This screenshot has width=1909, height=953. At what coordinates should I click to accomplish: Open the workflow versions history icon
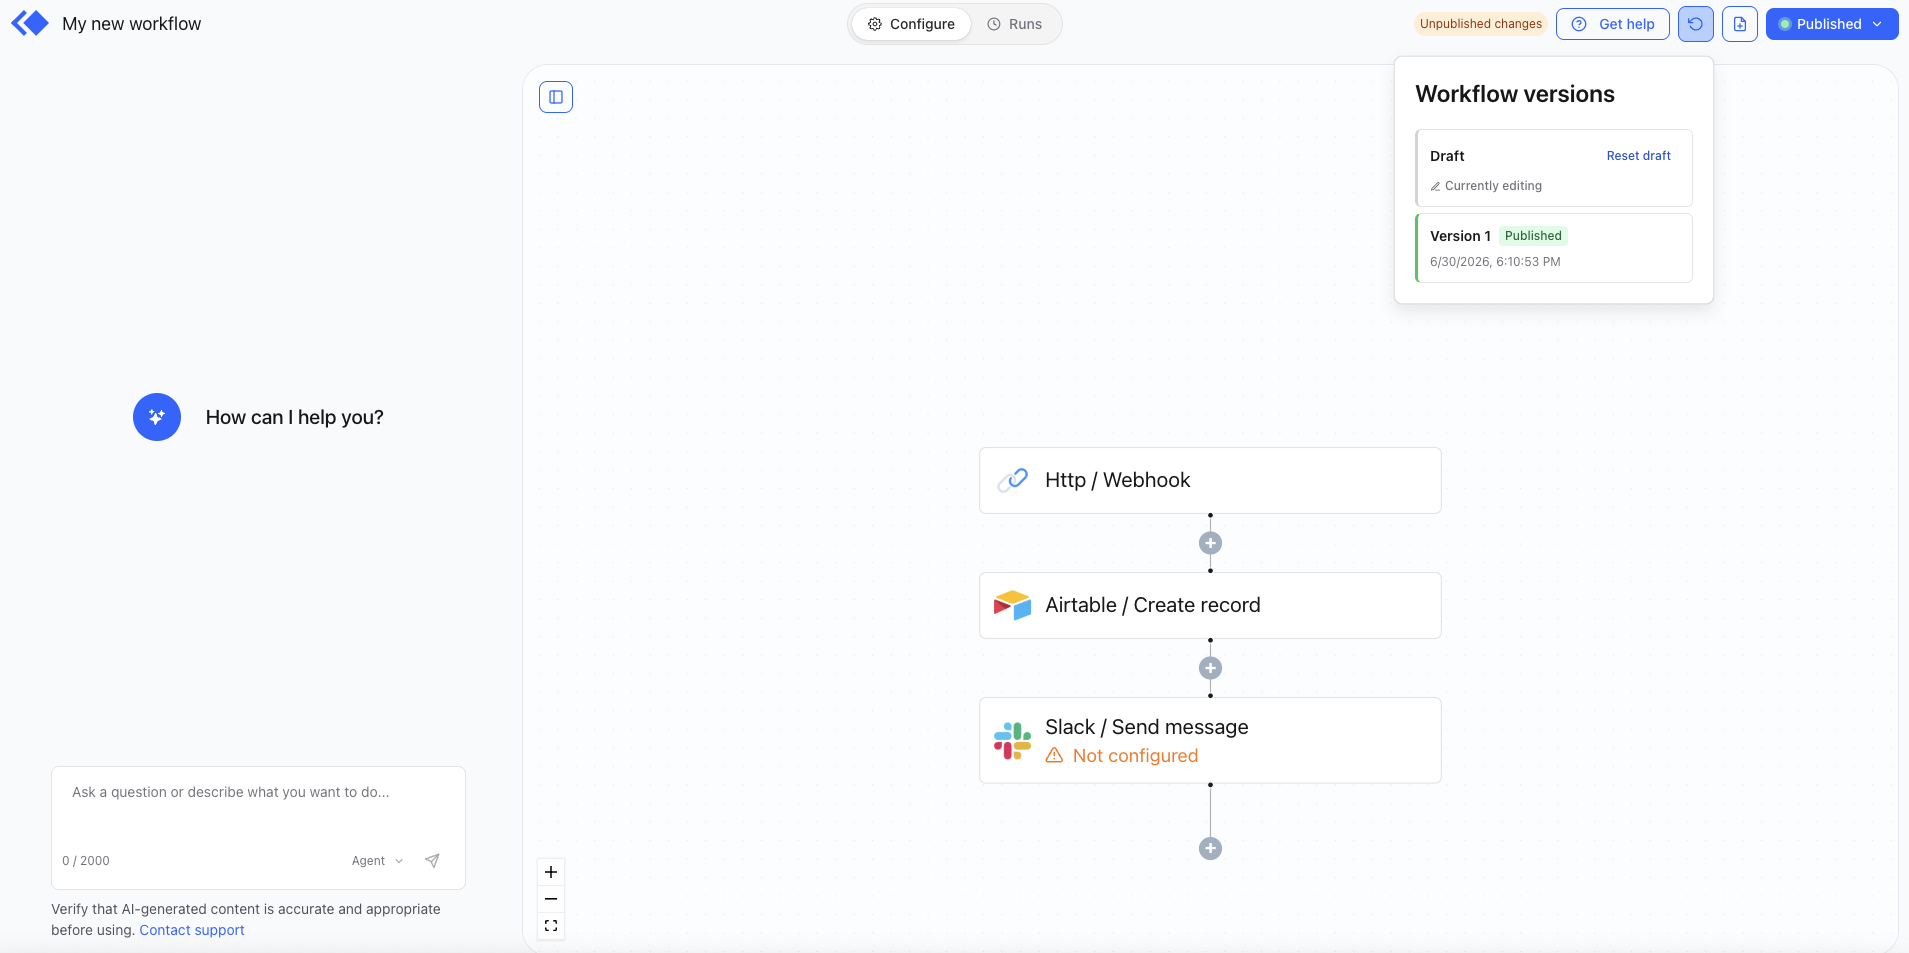click(1695, 24)
